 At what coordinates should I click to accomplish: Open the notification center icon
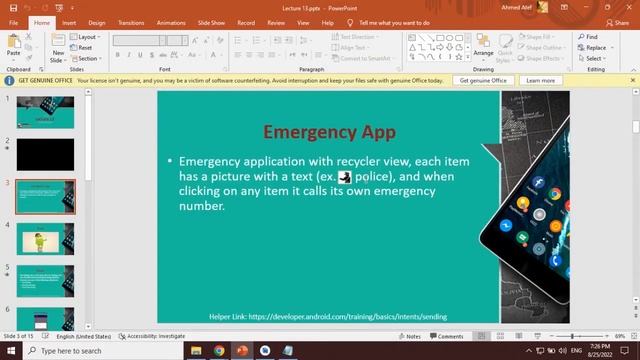pyautogui.click(x=624, y=351)
